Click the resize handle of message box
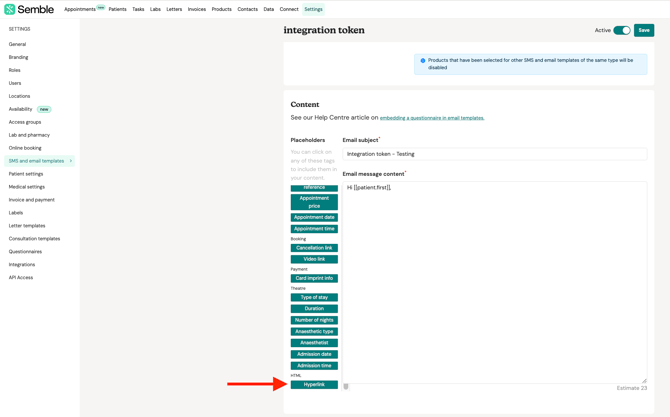670x417 pixels. 644,380
